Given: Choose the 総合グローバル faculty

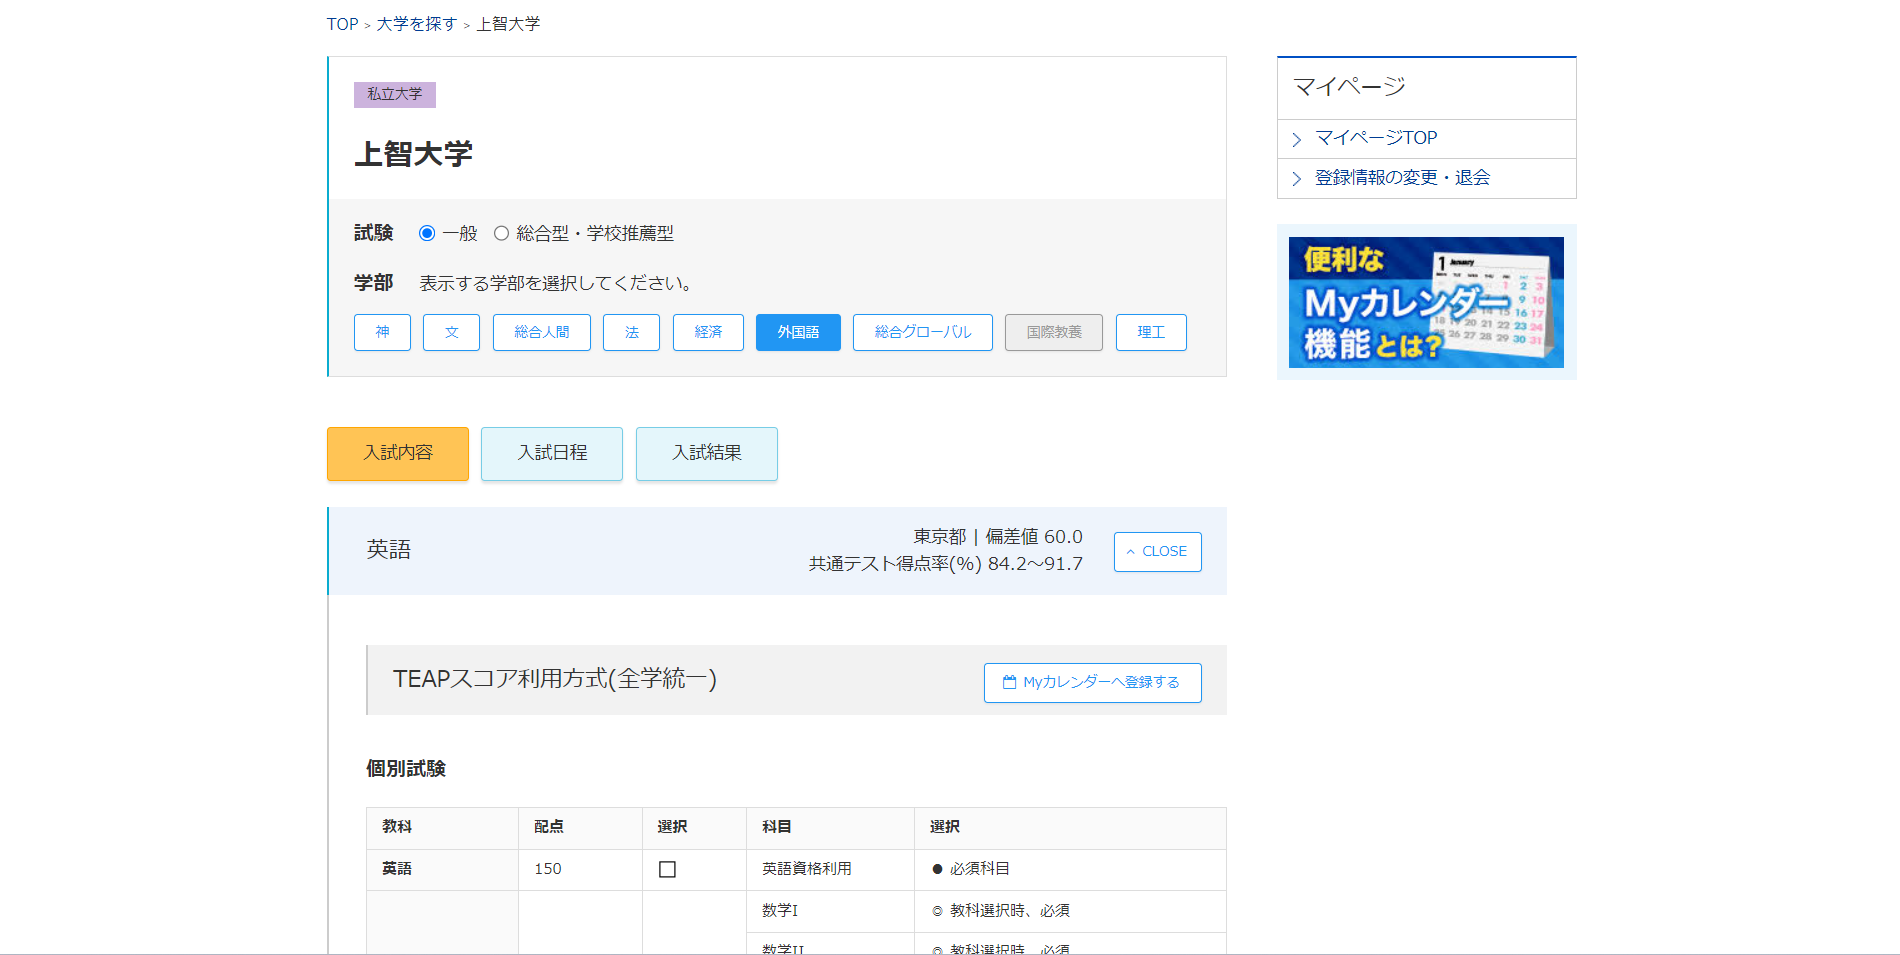Looking at the screenshot, I should [922, 332].
